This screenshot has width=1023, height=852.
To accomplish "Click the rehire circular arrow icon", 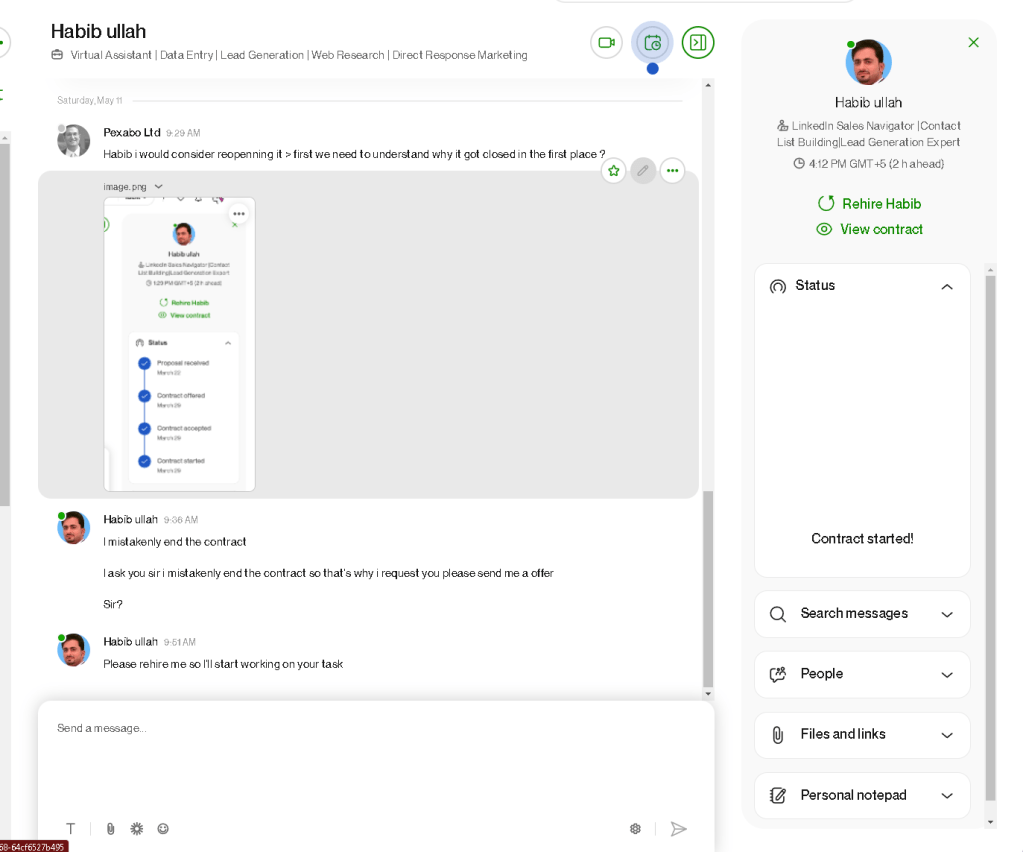I will coord(826,204).
